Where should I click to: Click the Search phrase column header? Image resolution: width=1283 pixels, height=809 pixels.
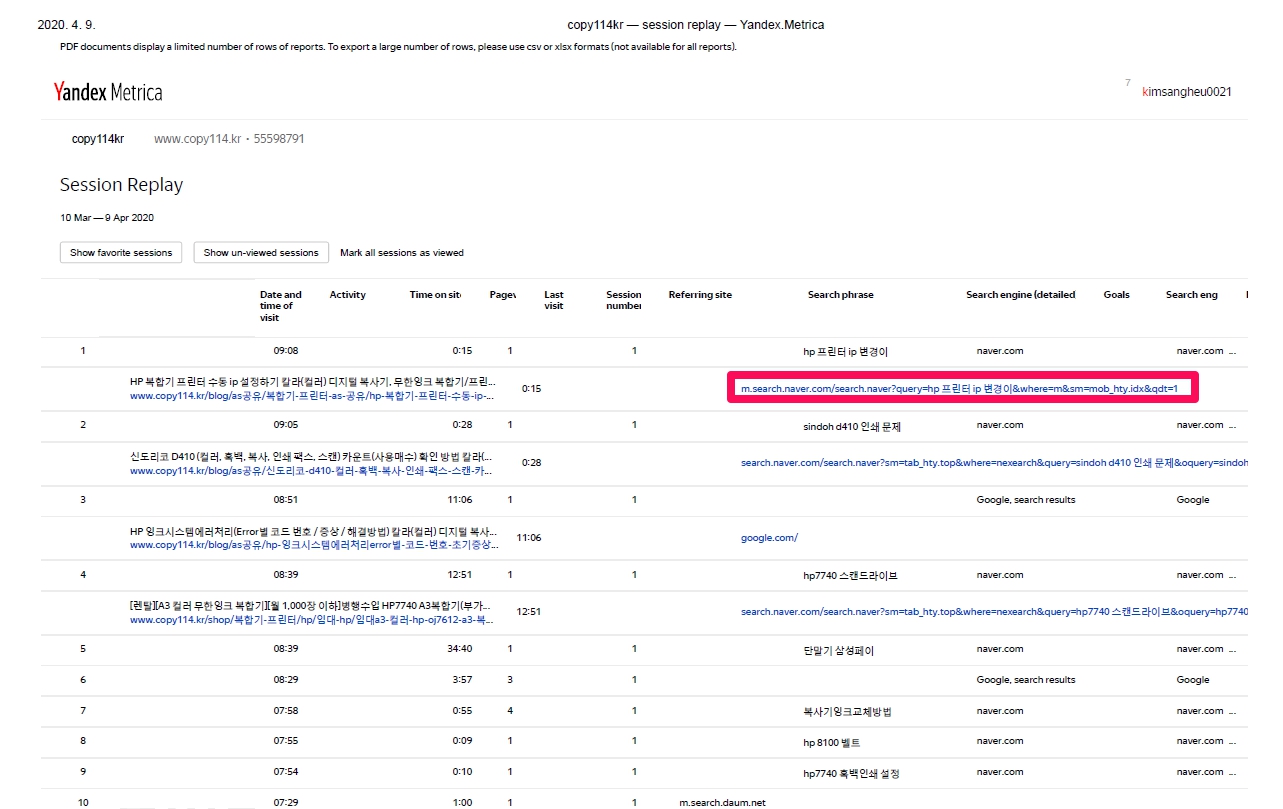point(840,295)
